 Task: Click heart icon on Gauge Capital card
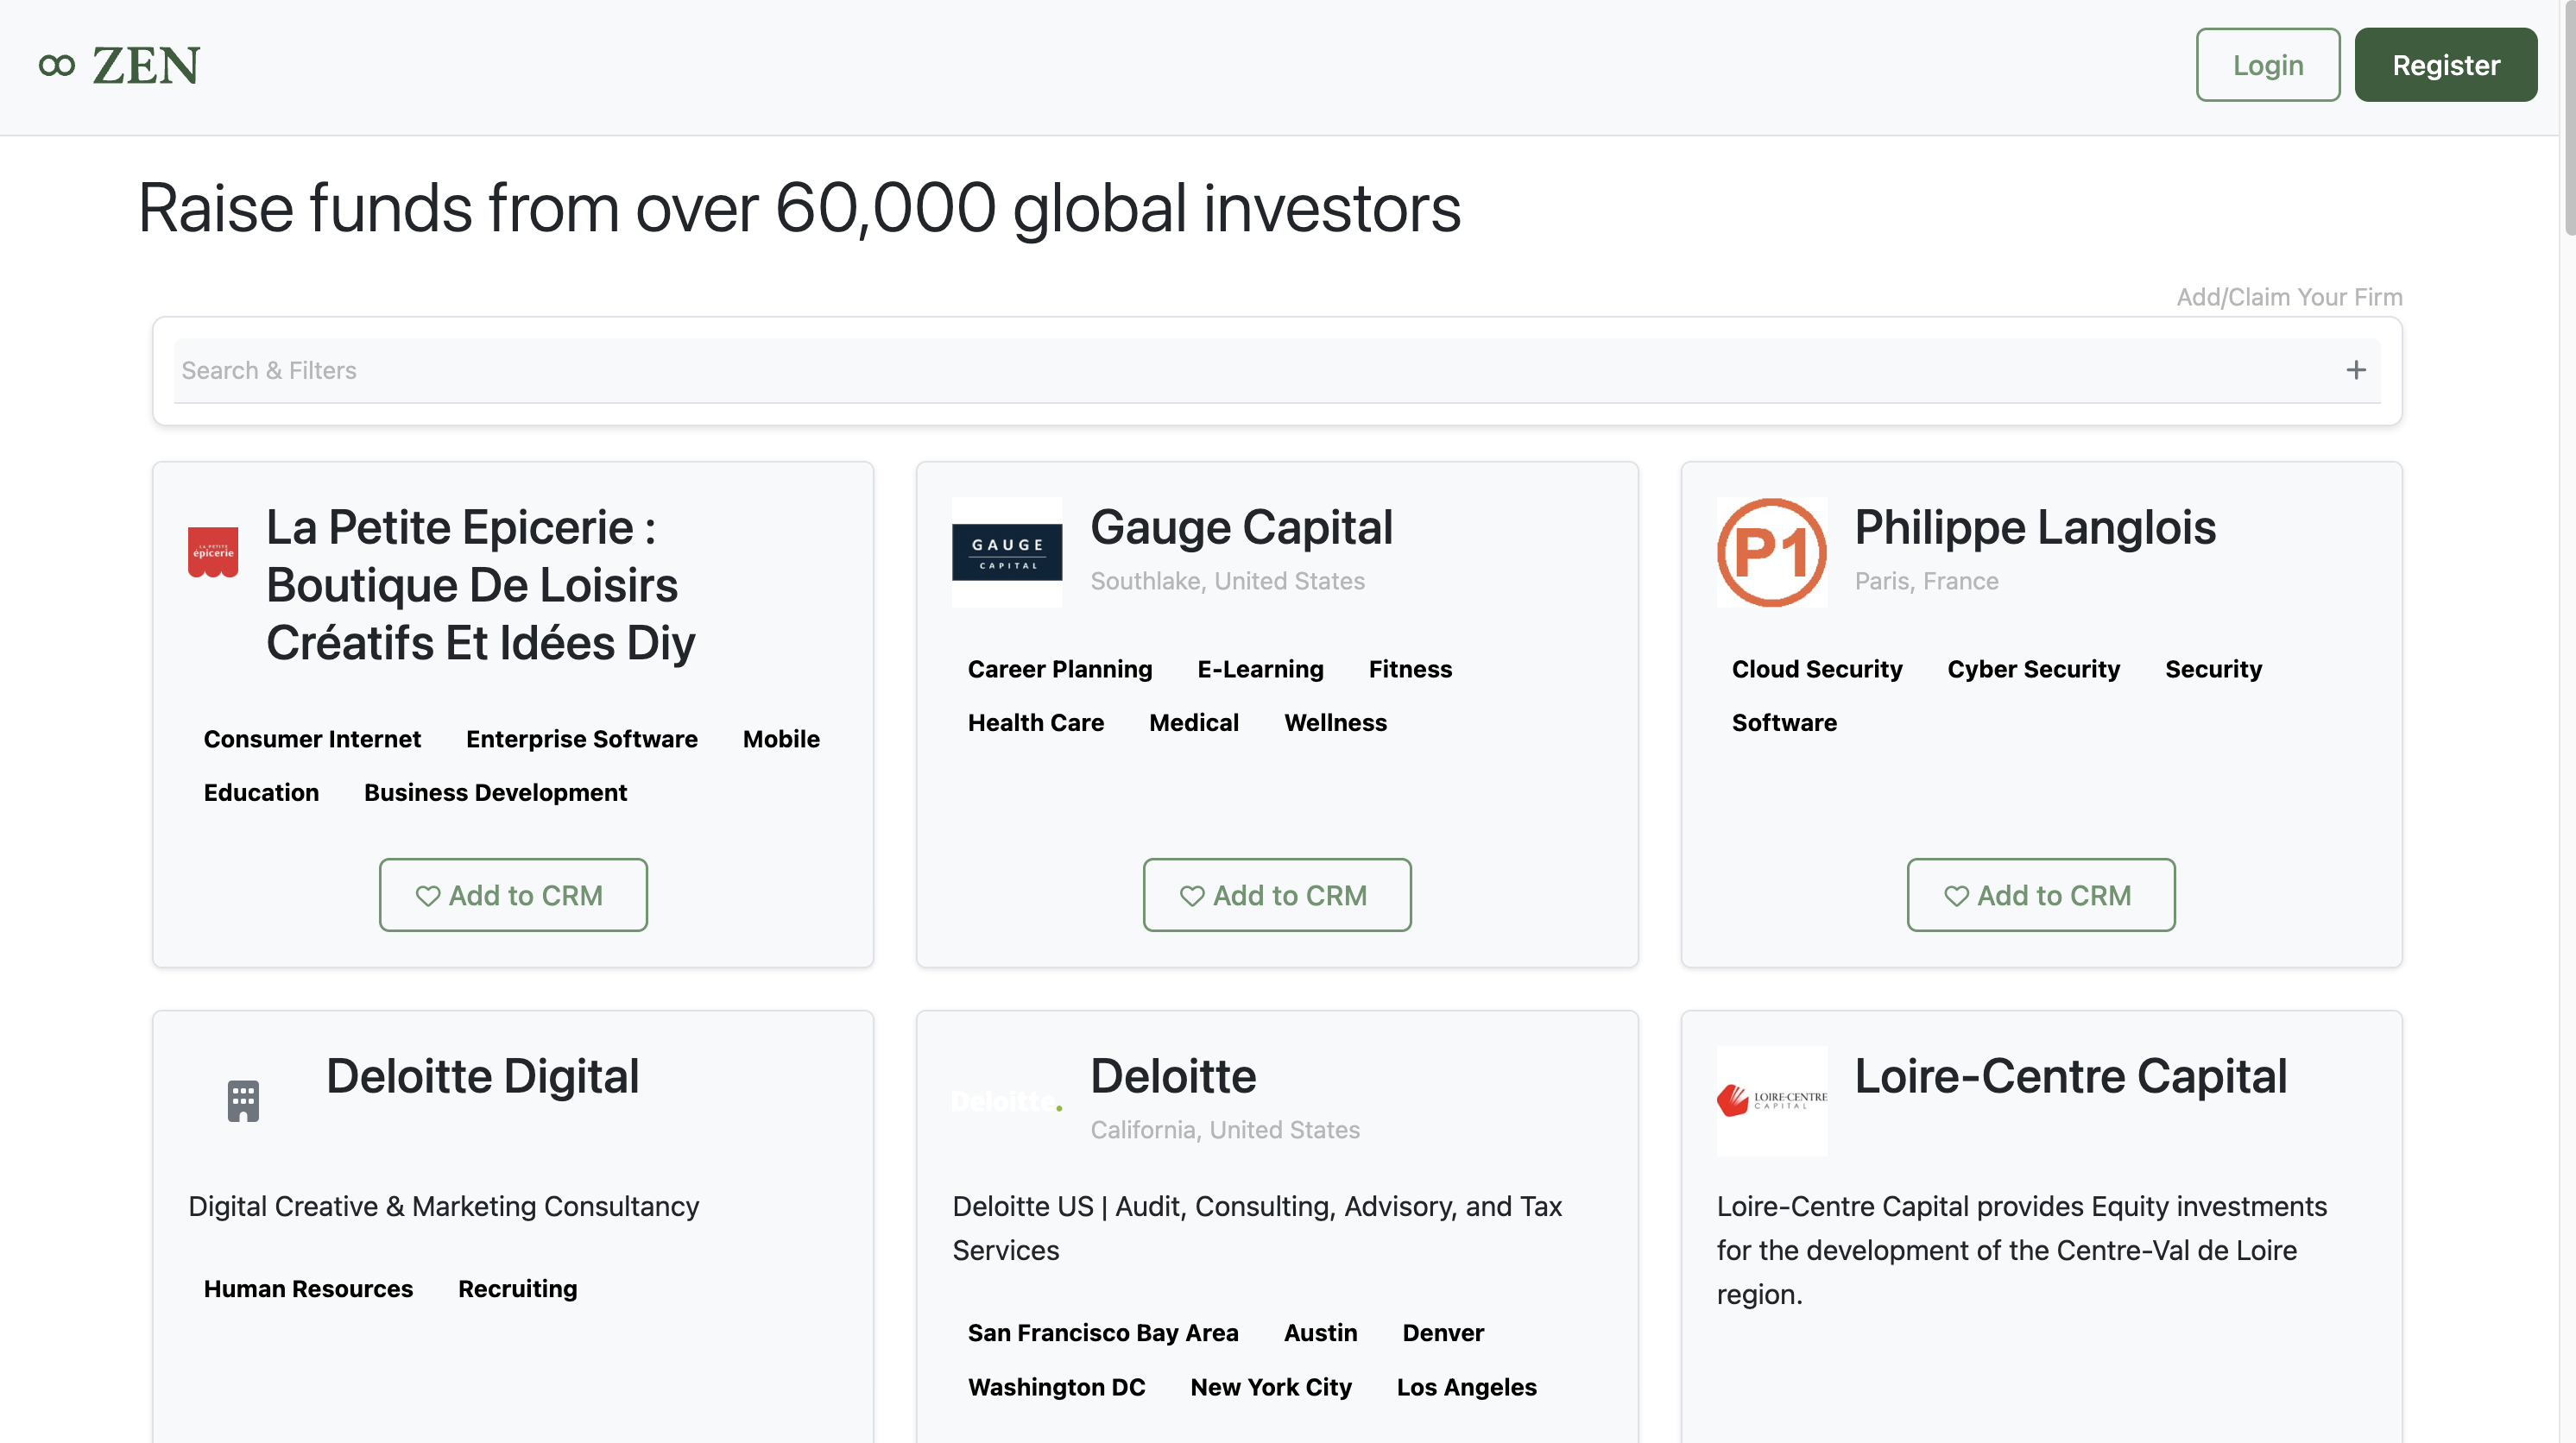tap(1192, 896)
